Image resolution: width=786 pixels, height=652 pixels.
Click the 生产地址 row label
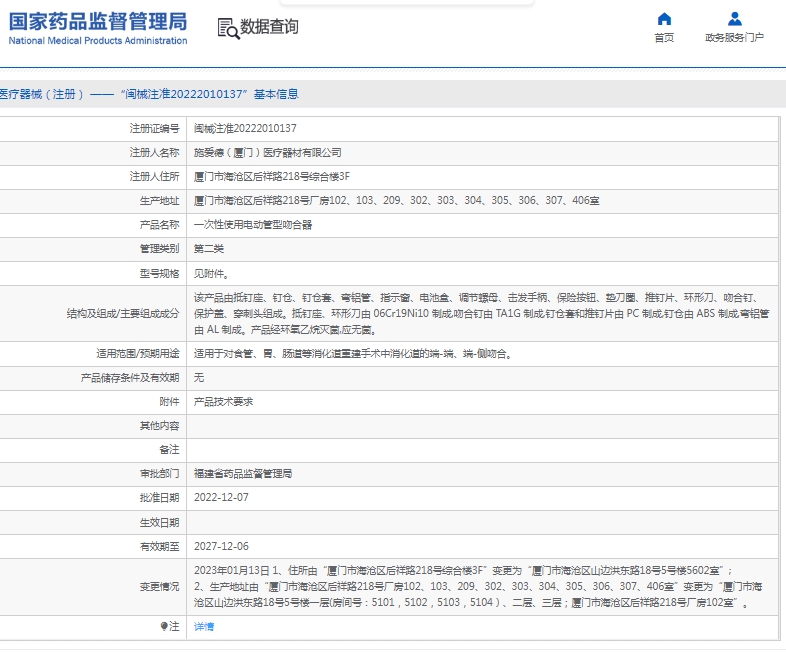(x=159, y=200)
